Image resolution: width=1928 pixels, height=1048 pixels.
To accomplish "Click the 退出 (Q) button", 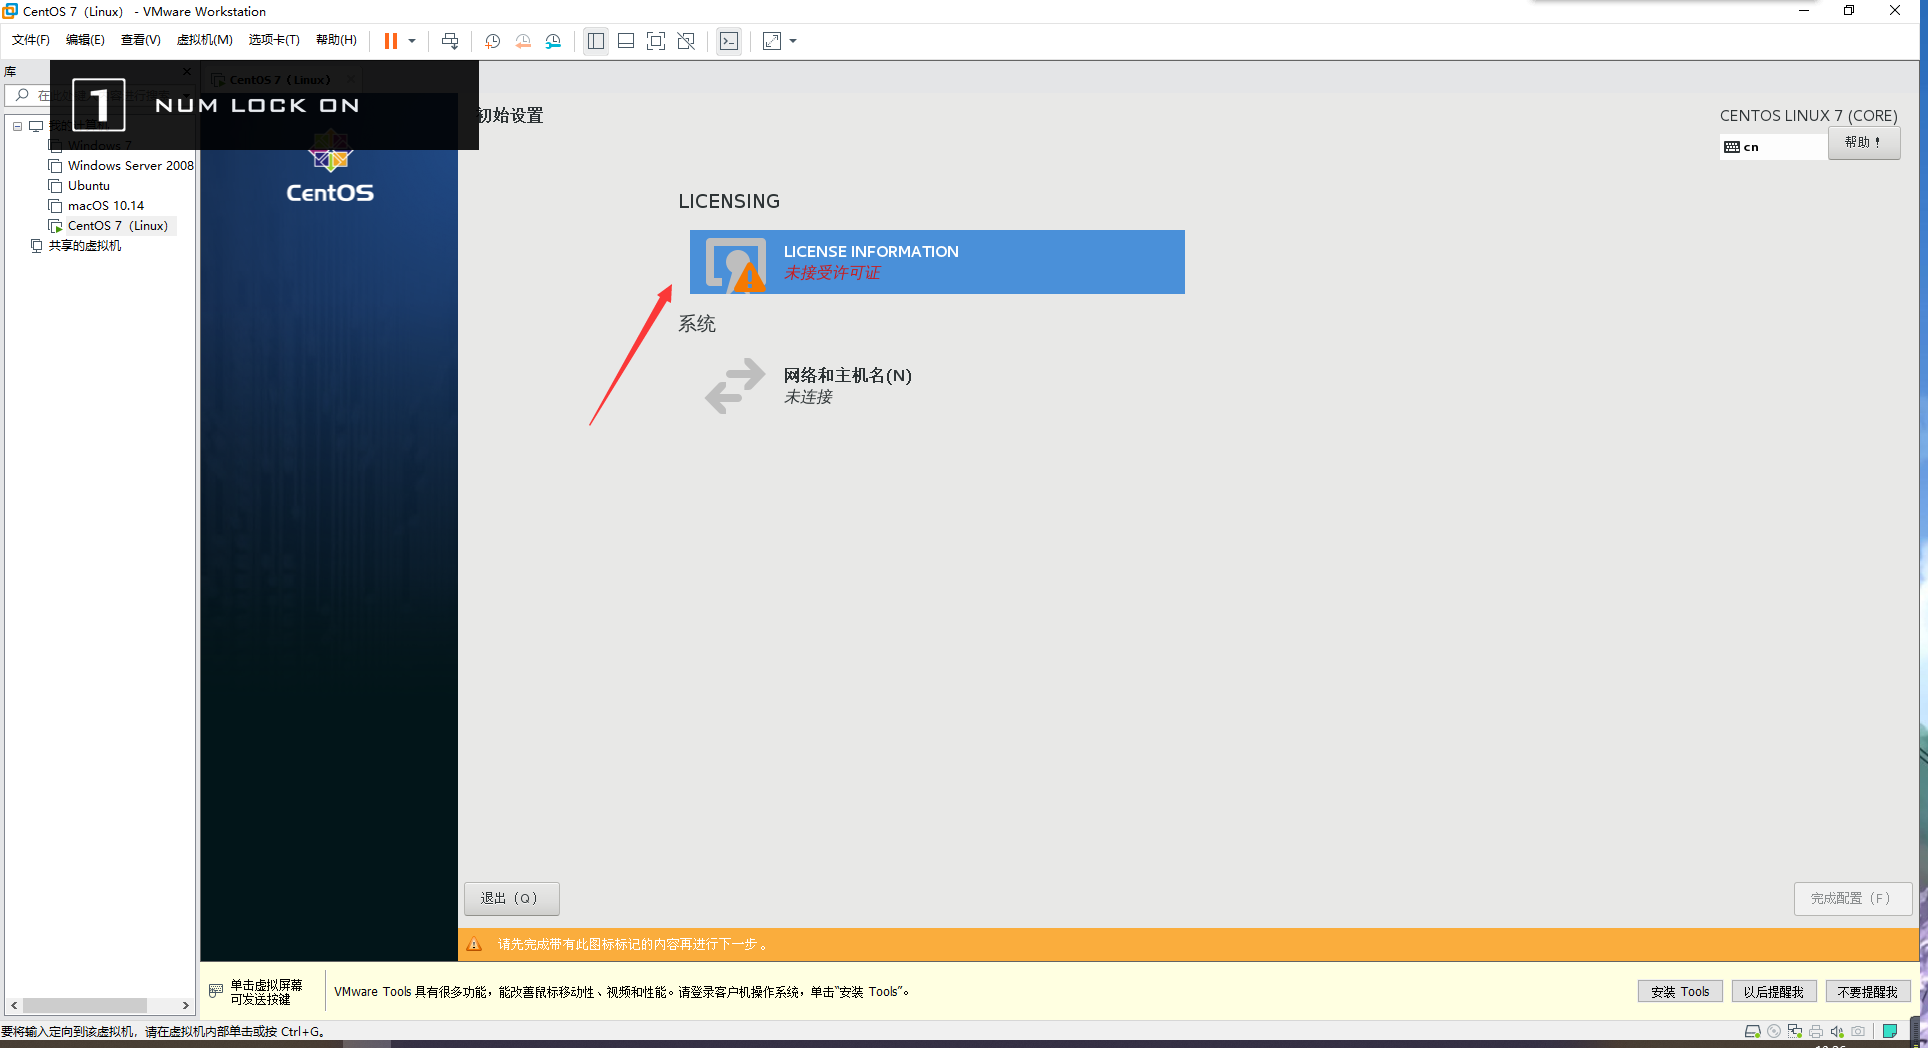I will pyautogui.click(x=511, y=898).
